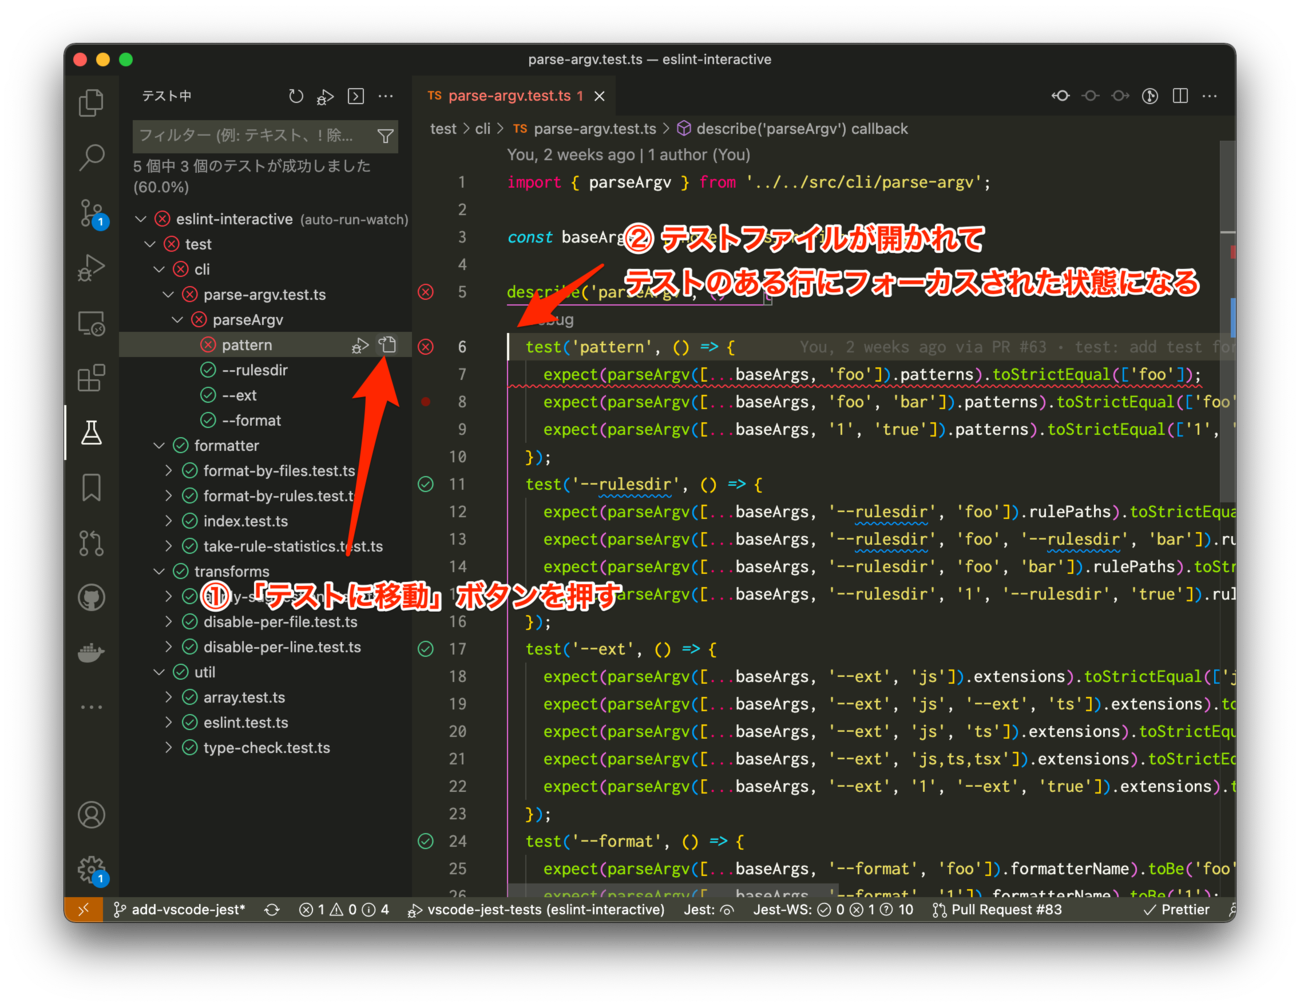The width and height of the screenshot is (1300, 1007).
Task: Open the Extensions view
Action: [91, 378]
